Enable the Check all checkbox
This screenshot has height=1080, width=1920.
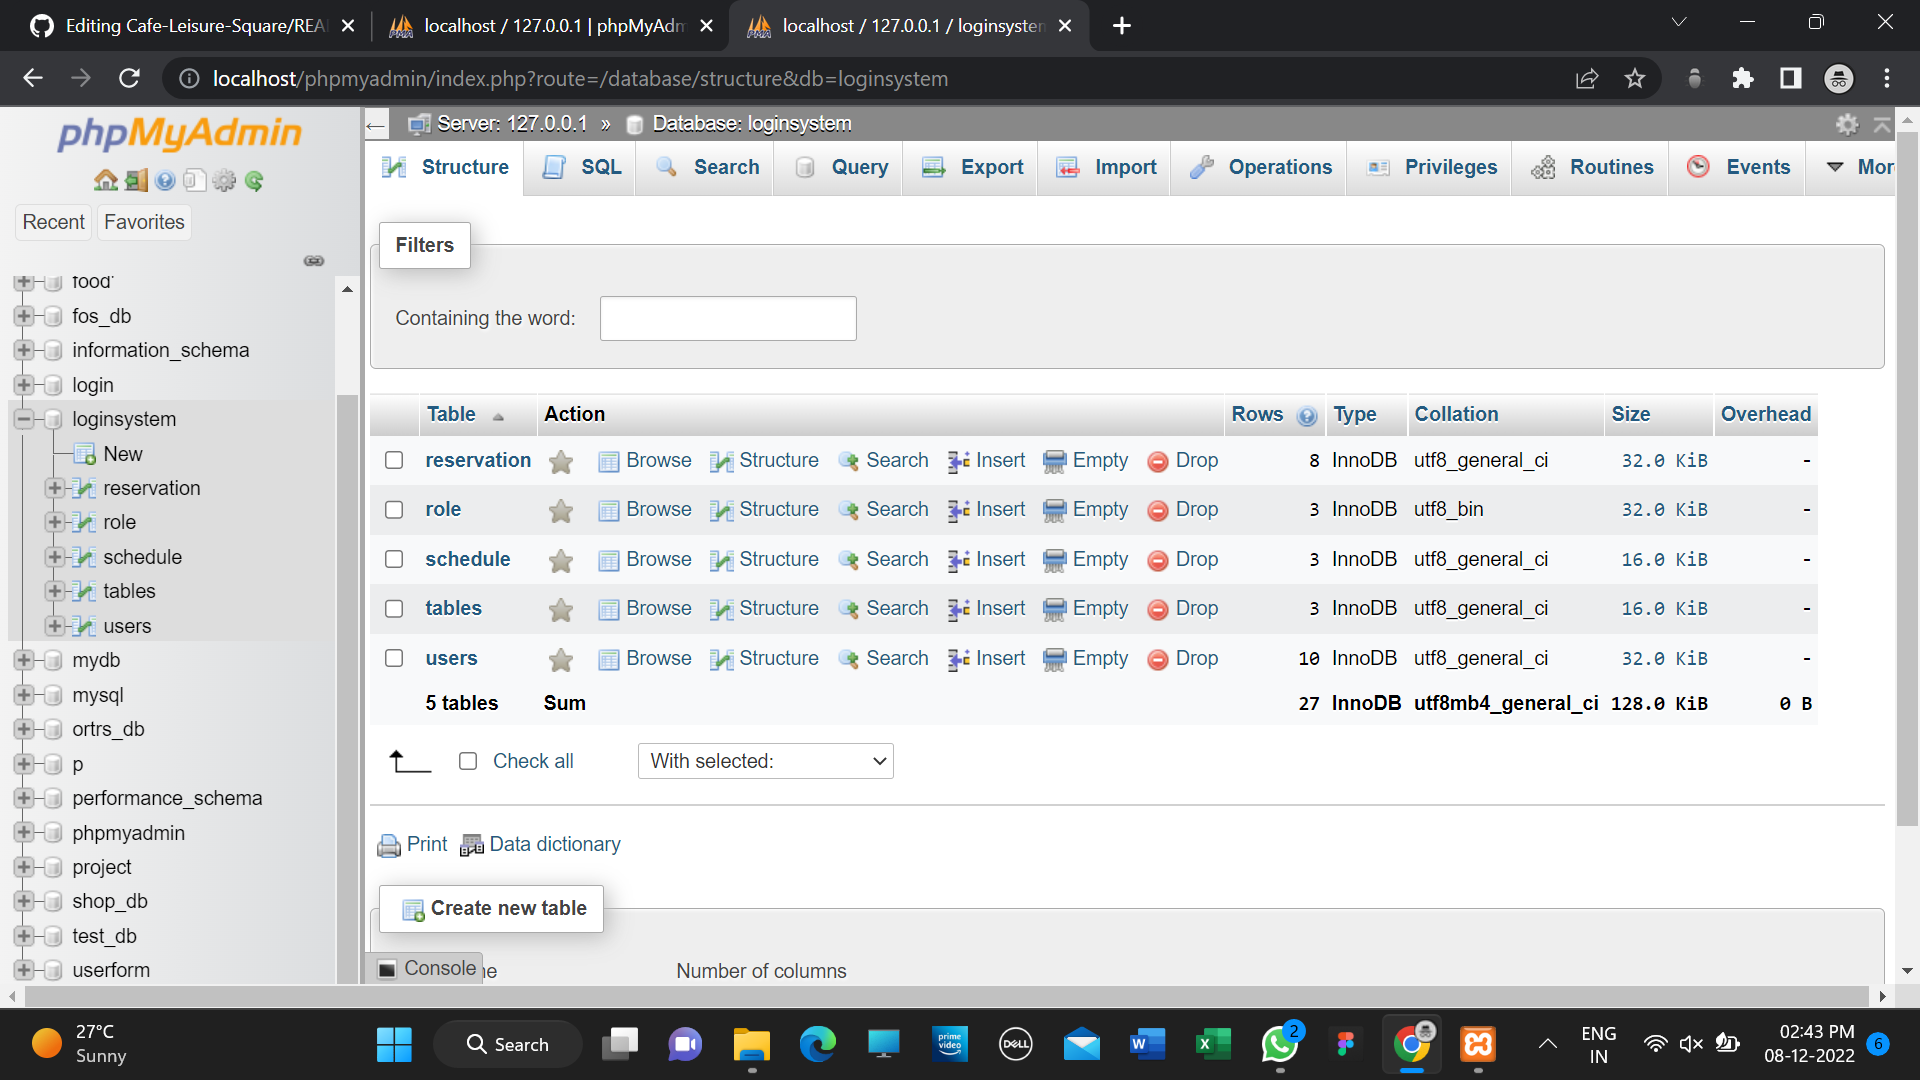tap(467, 761)
